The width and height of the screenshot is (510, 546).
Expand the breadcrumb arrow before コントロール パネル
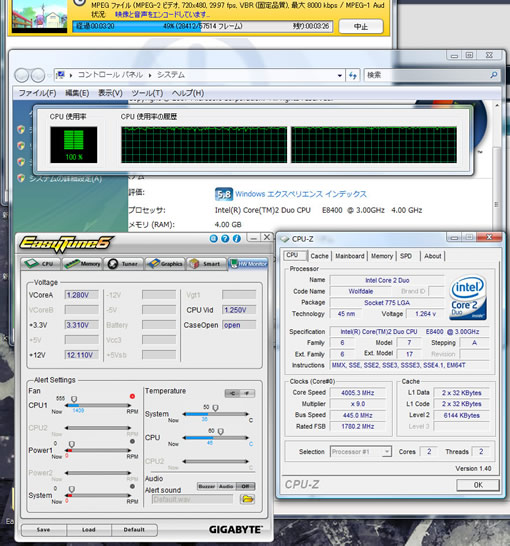tap(71, 75)
